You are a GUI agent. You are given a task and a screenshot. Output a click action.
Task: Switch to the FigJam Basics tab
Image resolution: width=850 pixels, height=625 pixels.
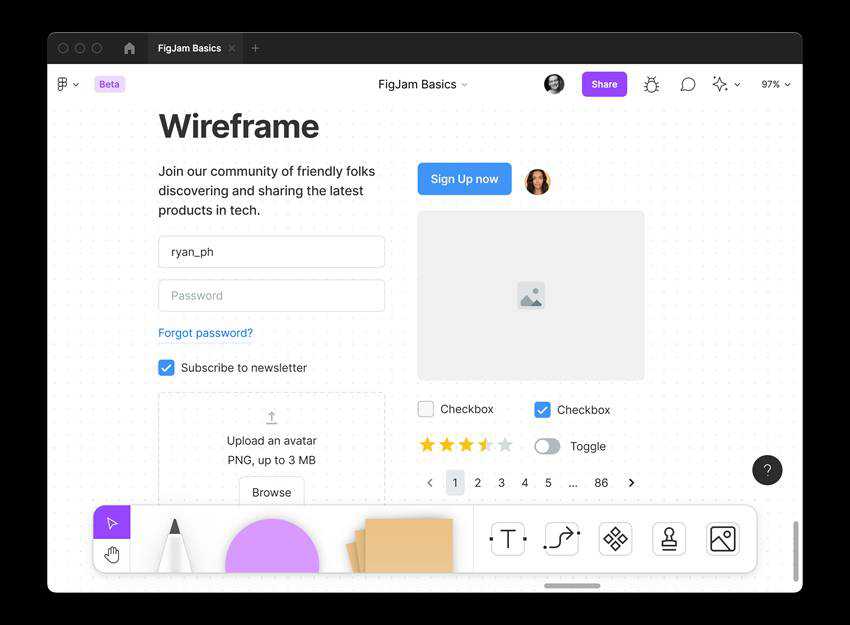[x=189, y=48]
